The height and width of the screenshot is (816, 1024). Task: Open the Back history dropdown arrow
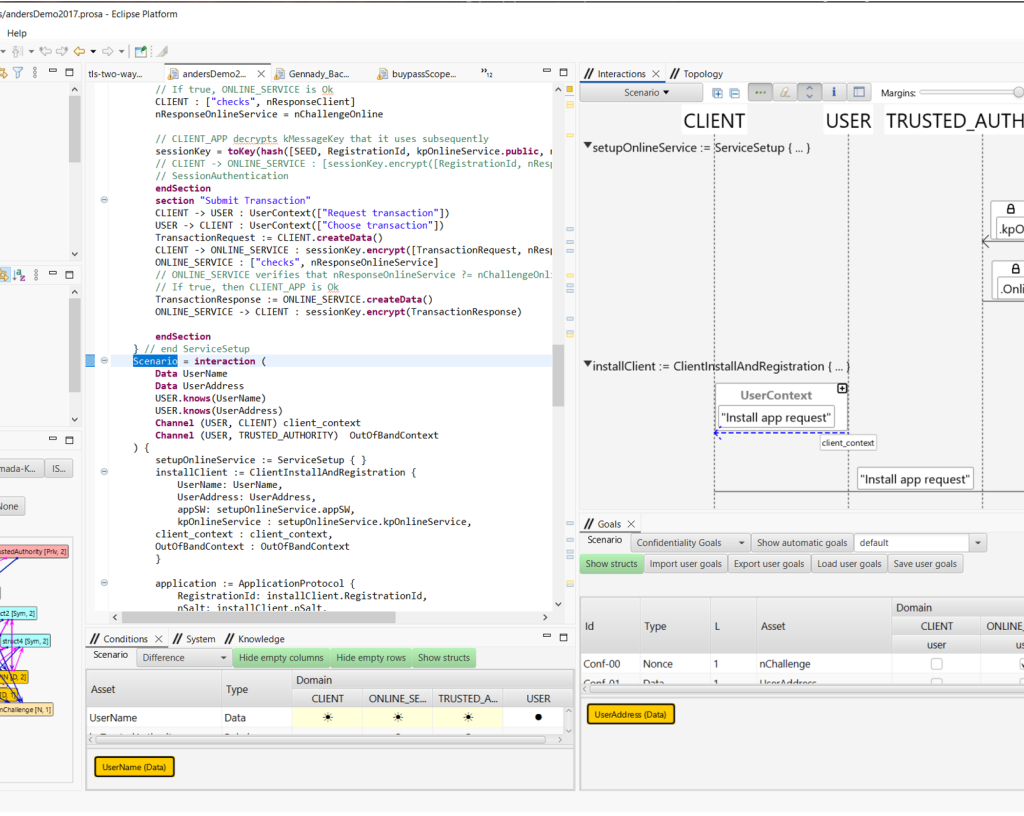pos(93,52)
